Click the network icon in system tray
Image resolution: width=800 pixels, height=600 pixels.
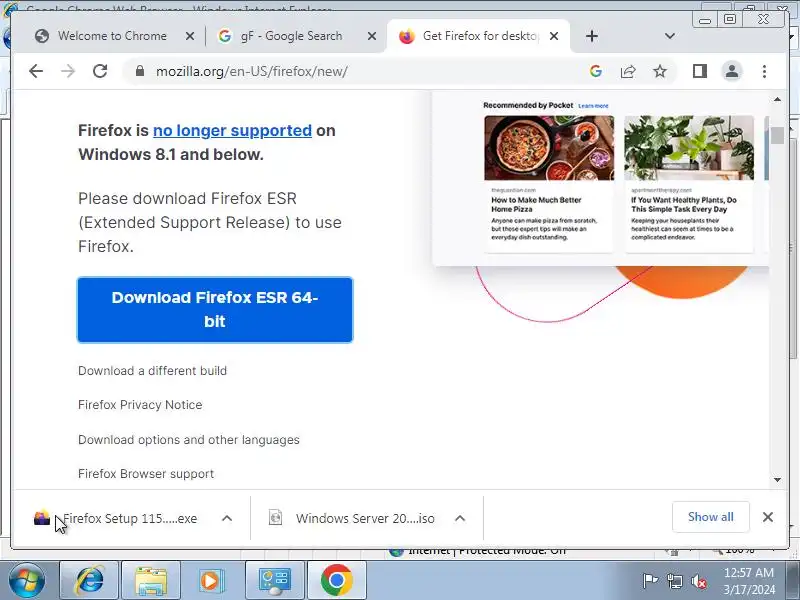675,581
